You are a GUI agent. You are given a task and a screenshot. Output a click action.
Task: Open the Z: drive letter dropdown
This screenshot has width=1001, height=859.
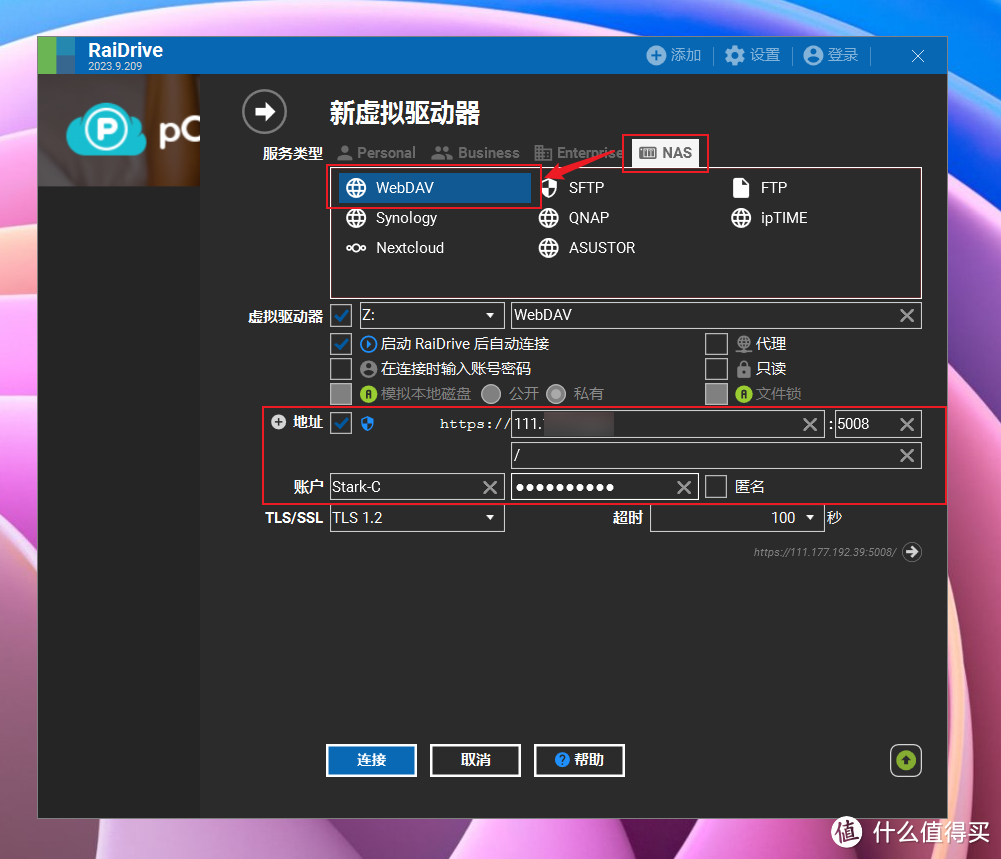(432, 315)
